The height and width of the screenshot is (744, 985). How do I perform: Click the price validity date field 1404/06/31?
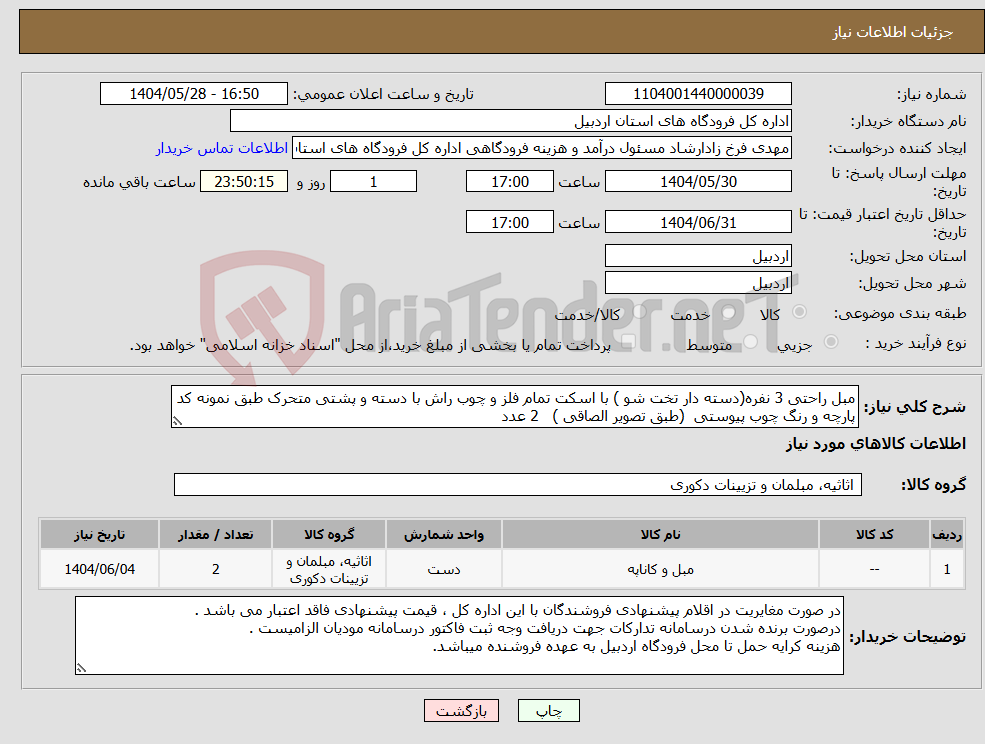698,221
